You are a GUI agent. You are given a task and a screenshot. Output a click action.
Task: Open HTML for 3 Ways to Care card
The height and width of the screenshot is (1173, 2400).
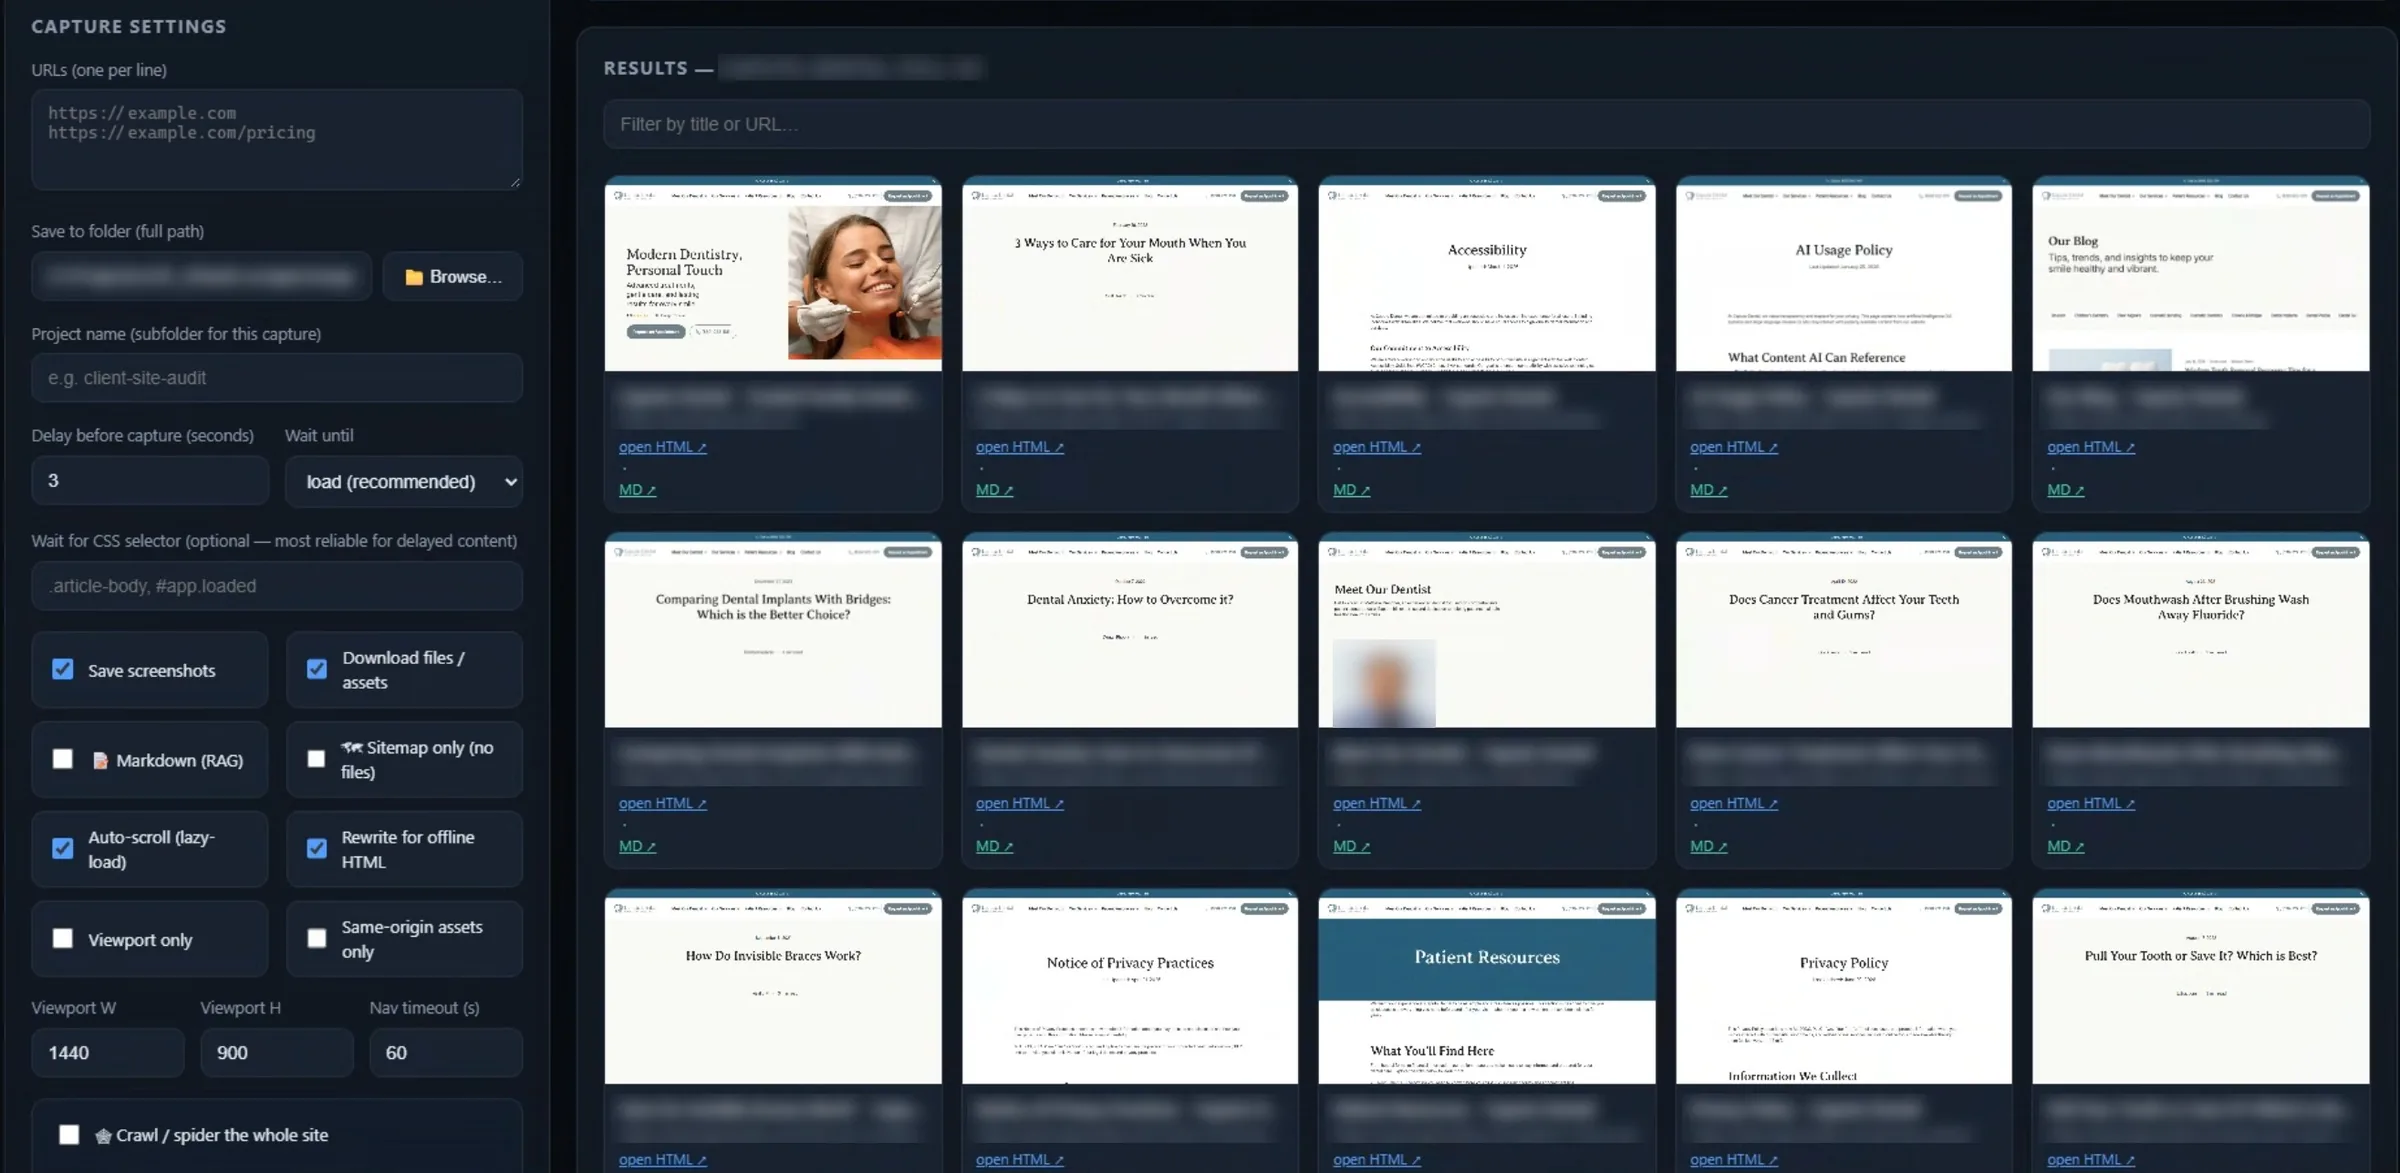coord(1019,447)
